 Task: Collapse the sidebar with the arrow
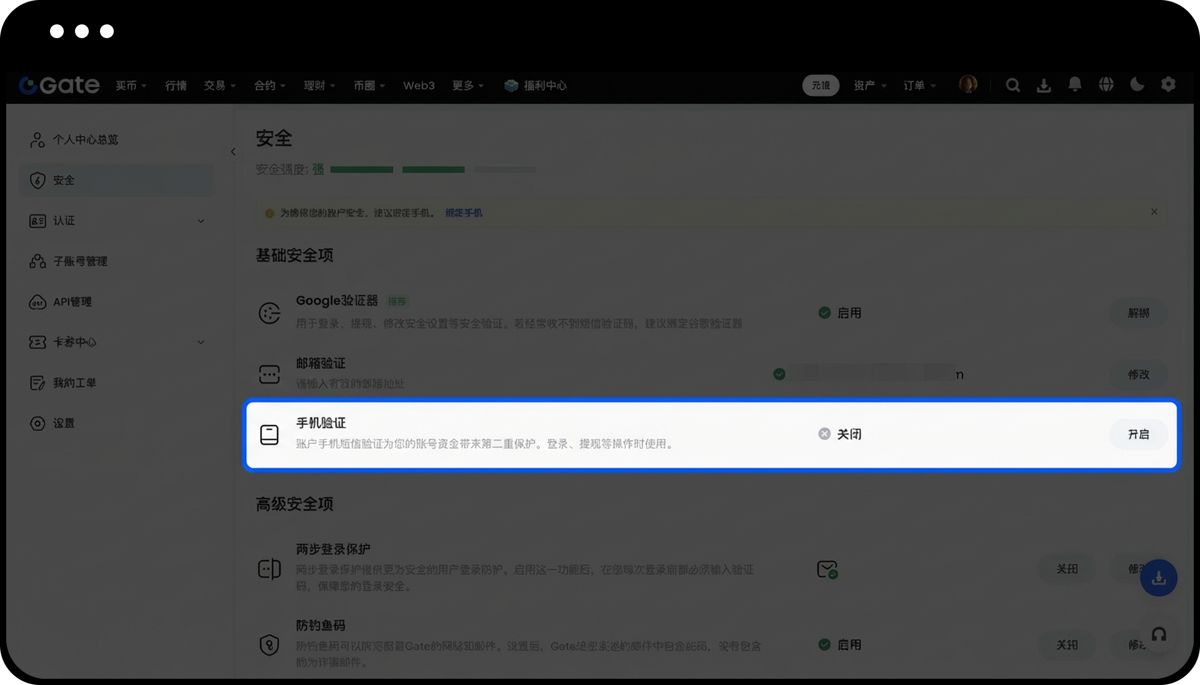pyautogui.click(x=233, y=152)
